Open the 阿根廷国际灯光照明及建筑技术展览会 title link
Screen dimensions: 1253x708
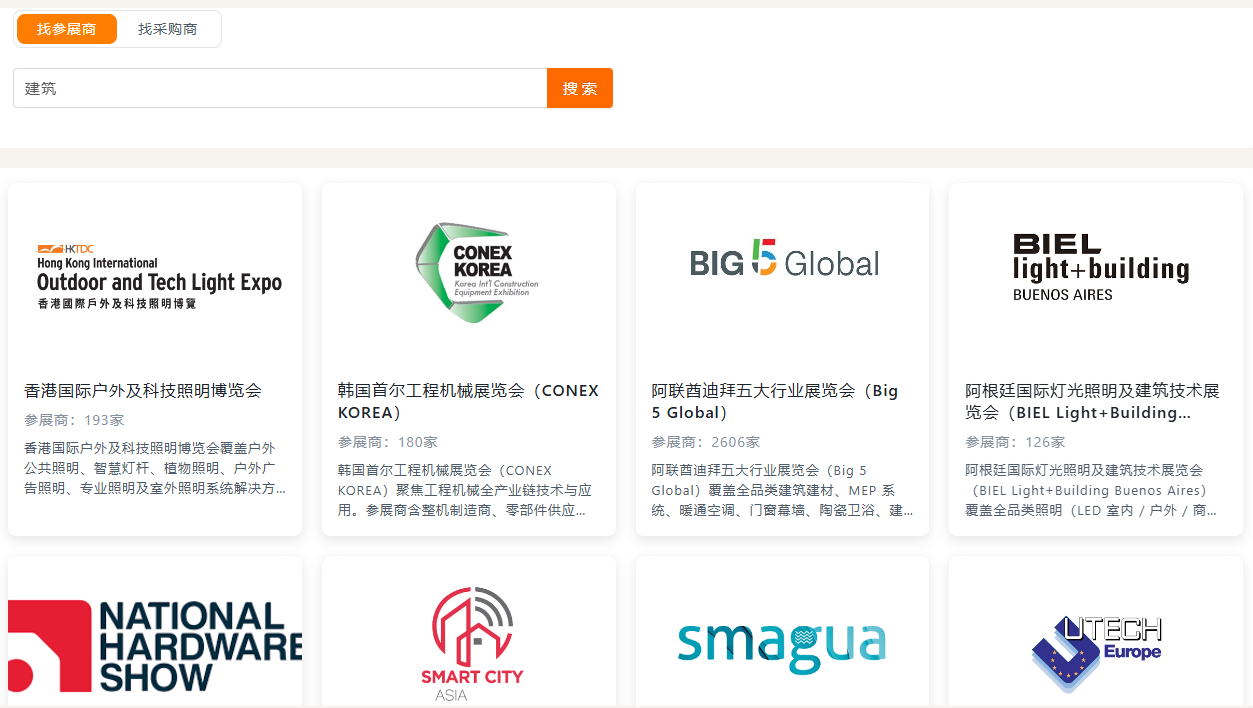click(1092, 402)
